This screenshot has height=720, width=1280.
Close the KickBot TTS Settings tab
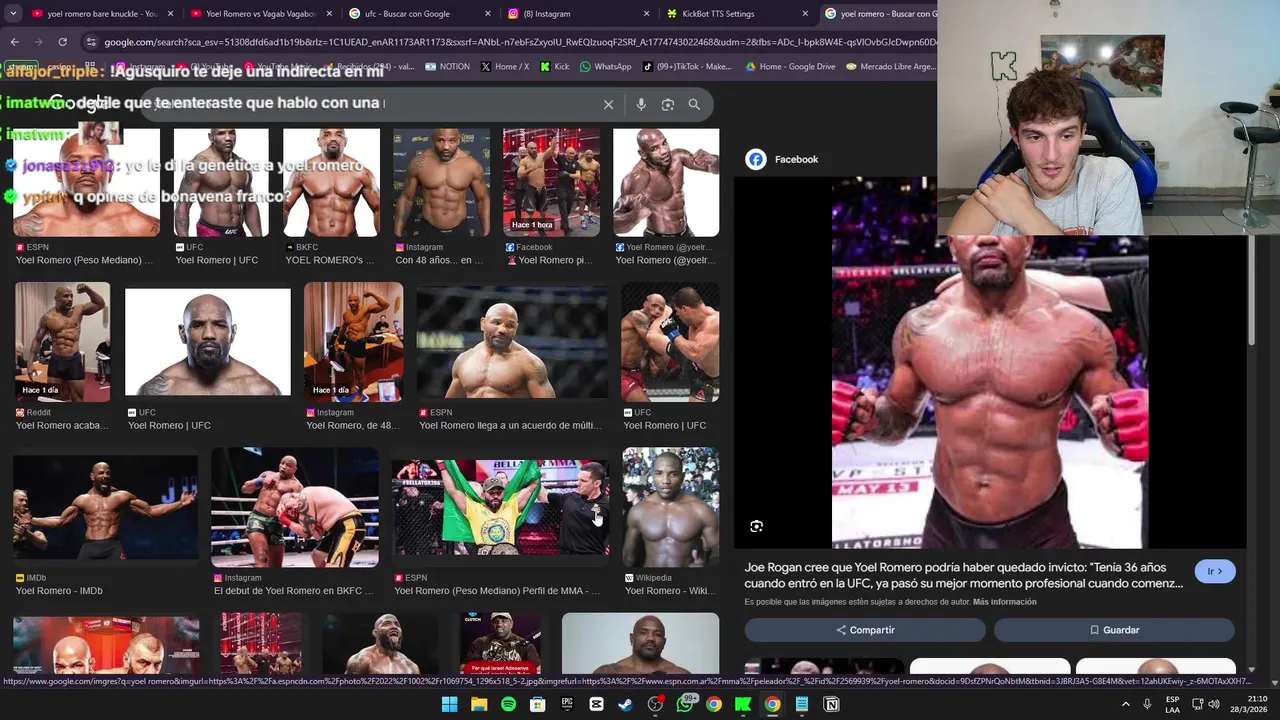[x=805, y=14]
